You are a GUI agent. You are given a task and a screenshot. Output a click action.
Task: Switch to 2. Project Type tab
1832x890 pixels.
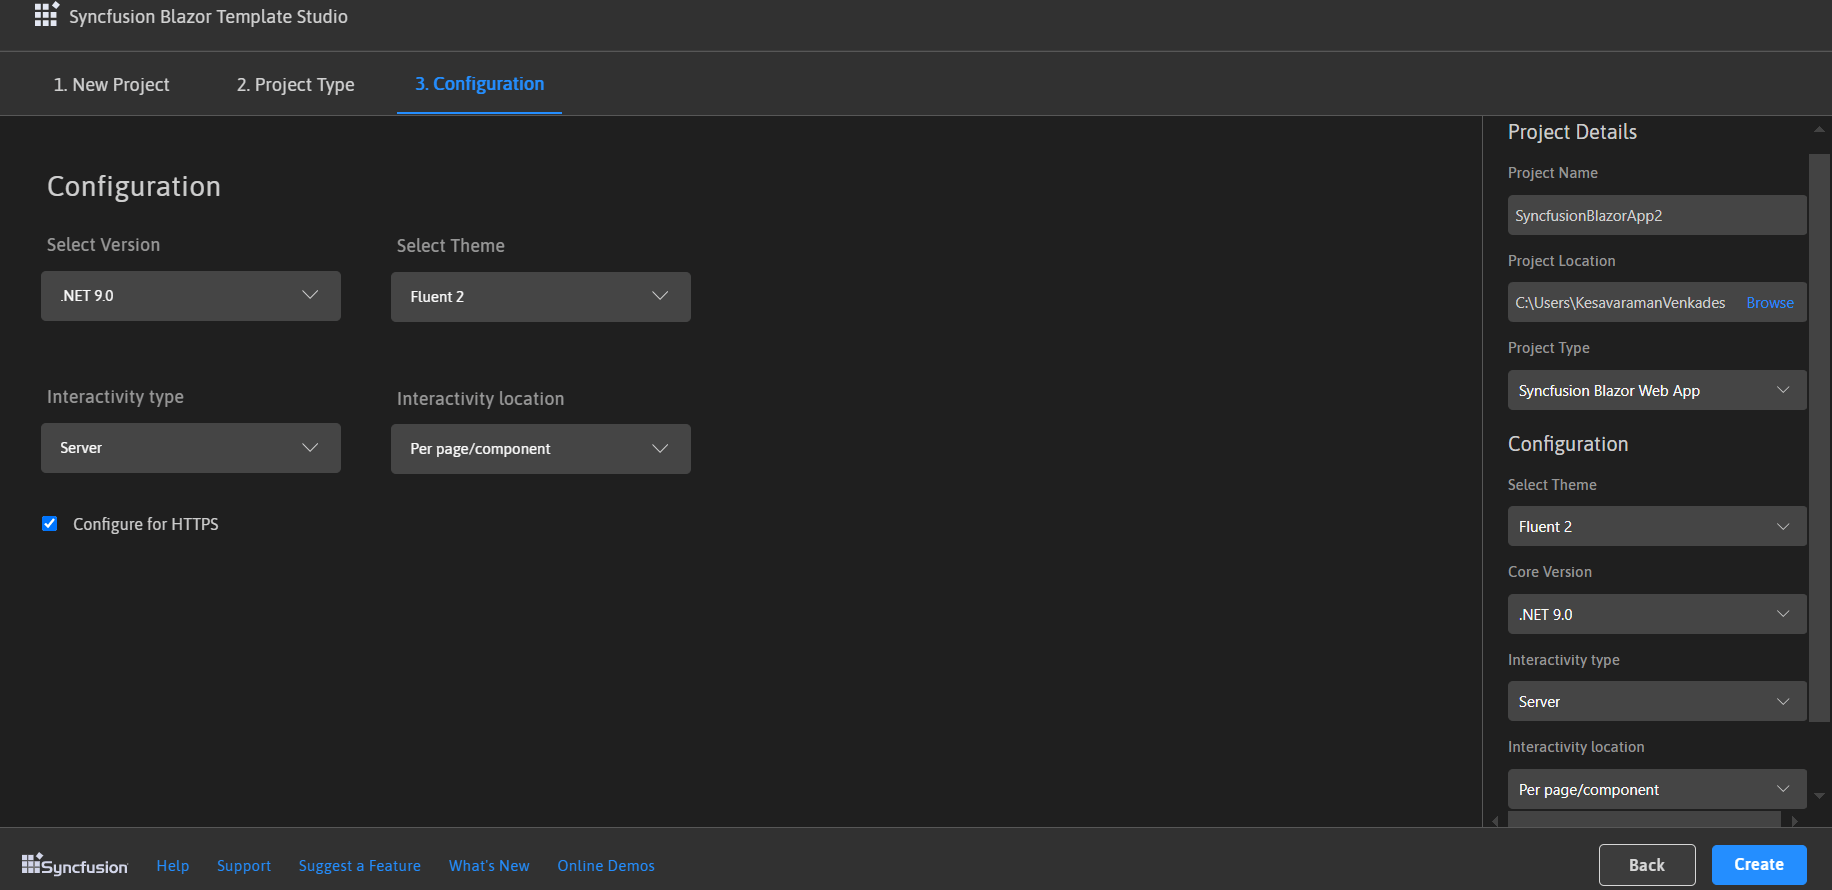pyautogui.click(x=295, y=85)
